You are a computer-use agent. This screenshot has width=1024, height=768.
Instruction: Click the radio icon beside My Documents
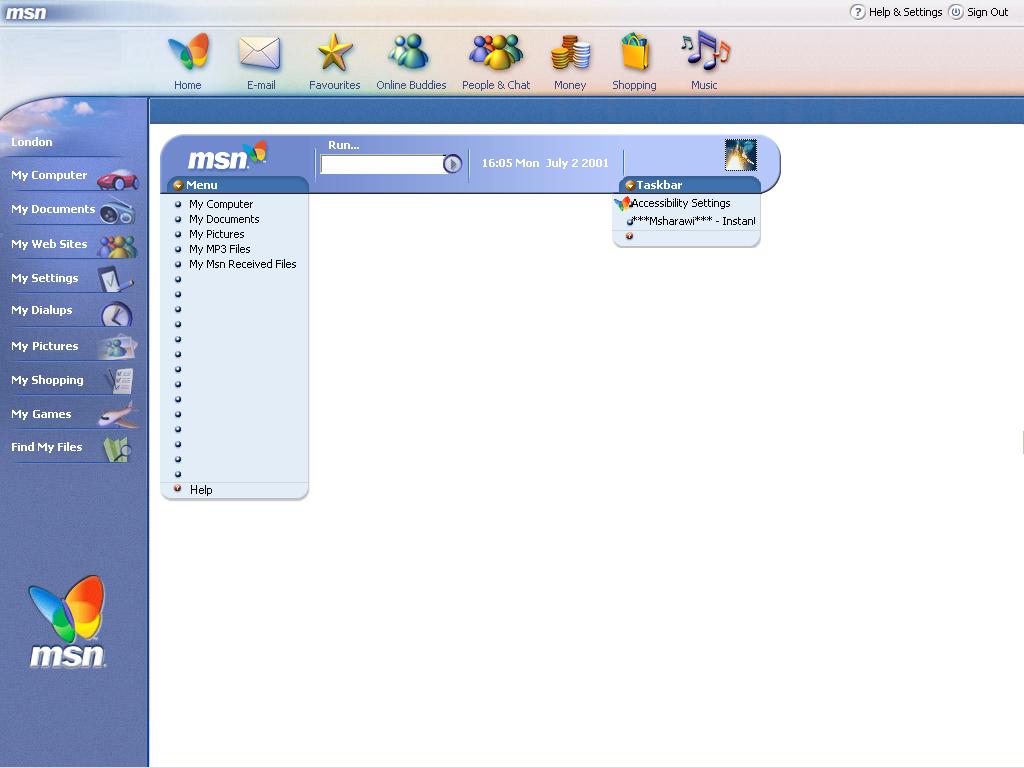coord(118,212)
